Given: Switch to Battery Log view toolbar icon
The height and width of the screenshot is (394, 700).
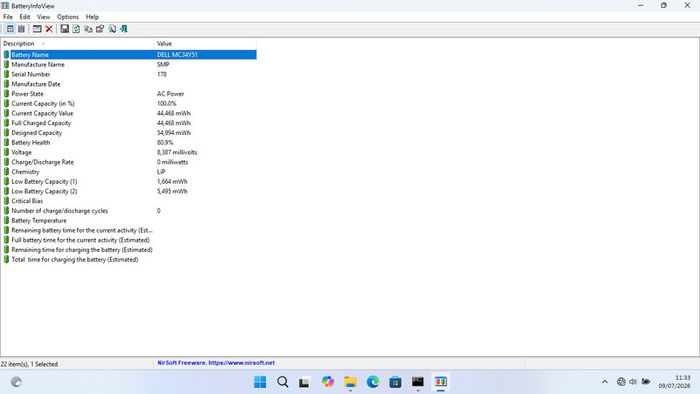Looking at the screenshot, I should (21, 29).
